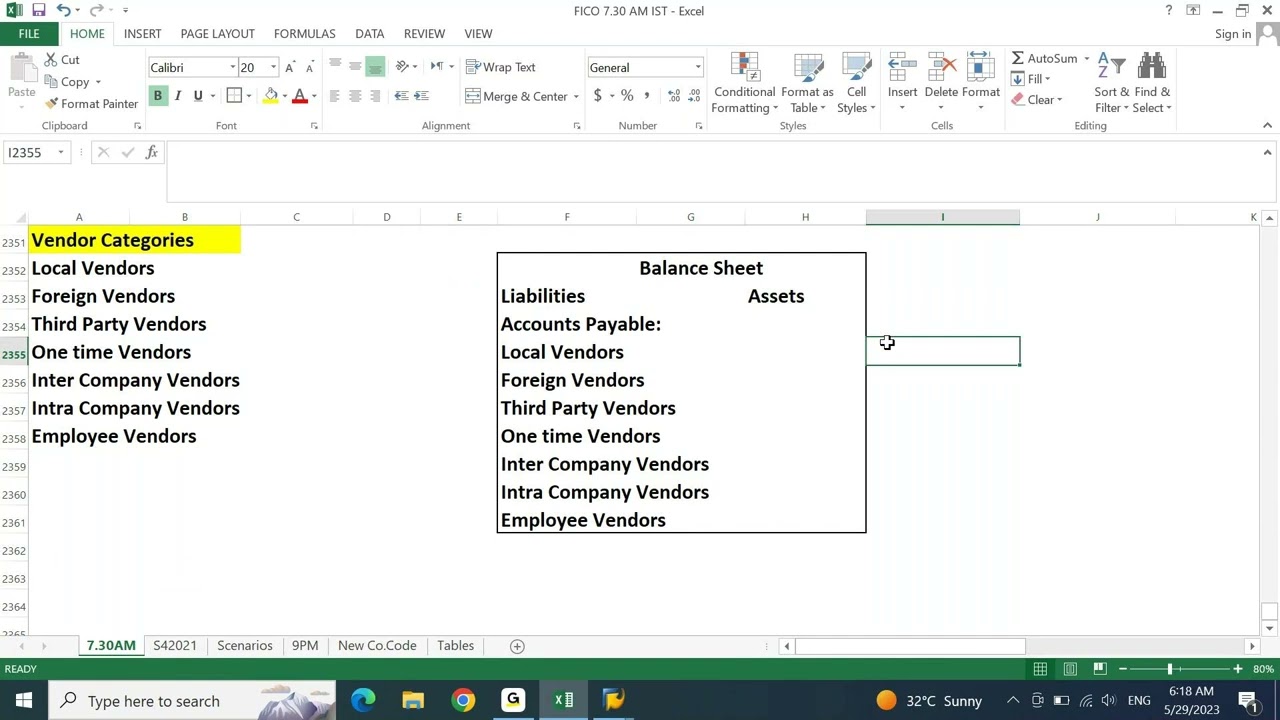The height and width of the screenshot is (720, 1280).
Task: Open General number format dropdown
Action: 698,67
